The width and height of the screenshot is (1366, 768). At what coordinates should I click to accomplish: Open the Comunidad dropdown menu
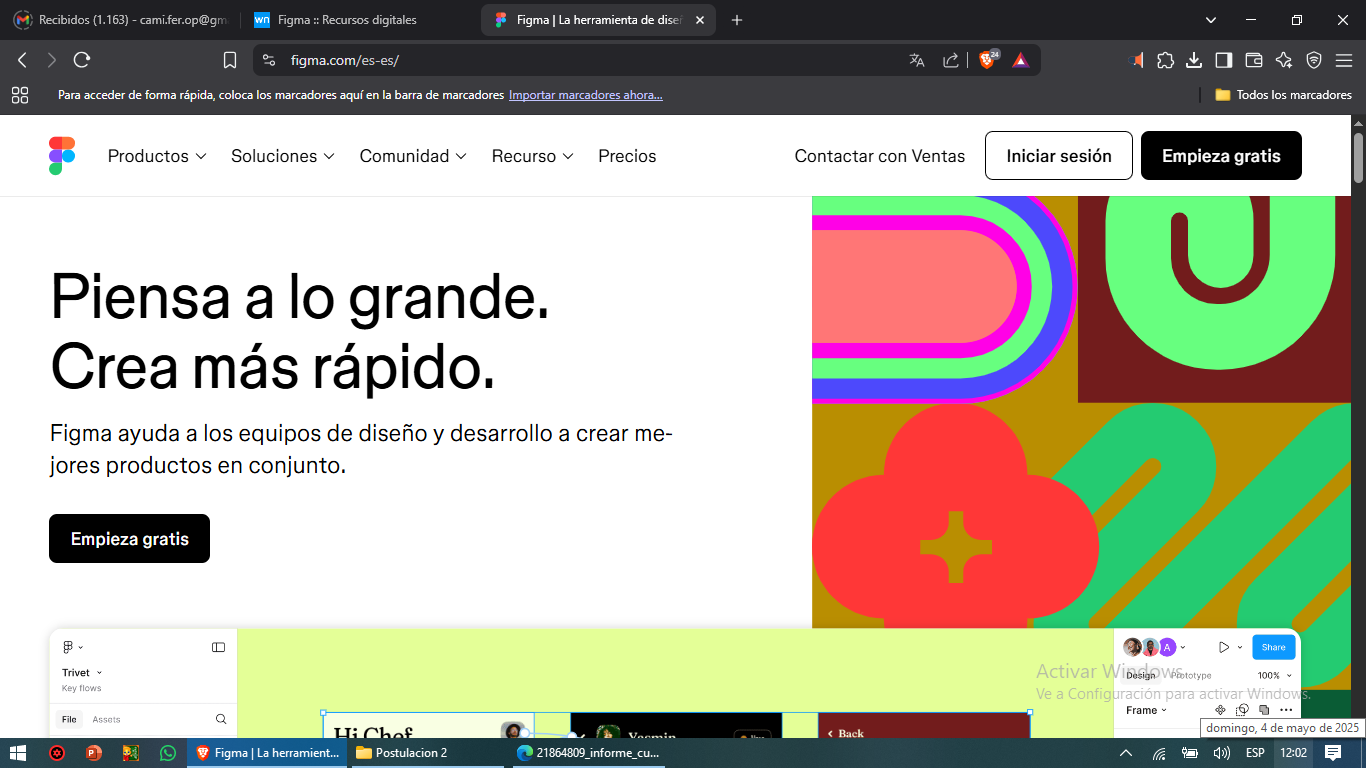413,156
